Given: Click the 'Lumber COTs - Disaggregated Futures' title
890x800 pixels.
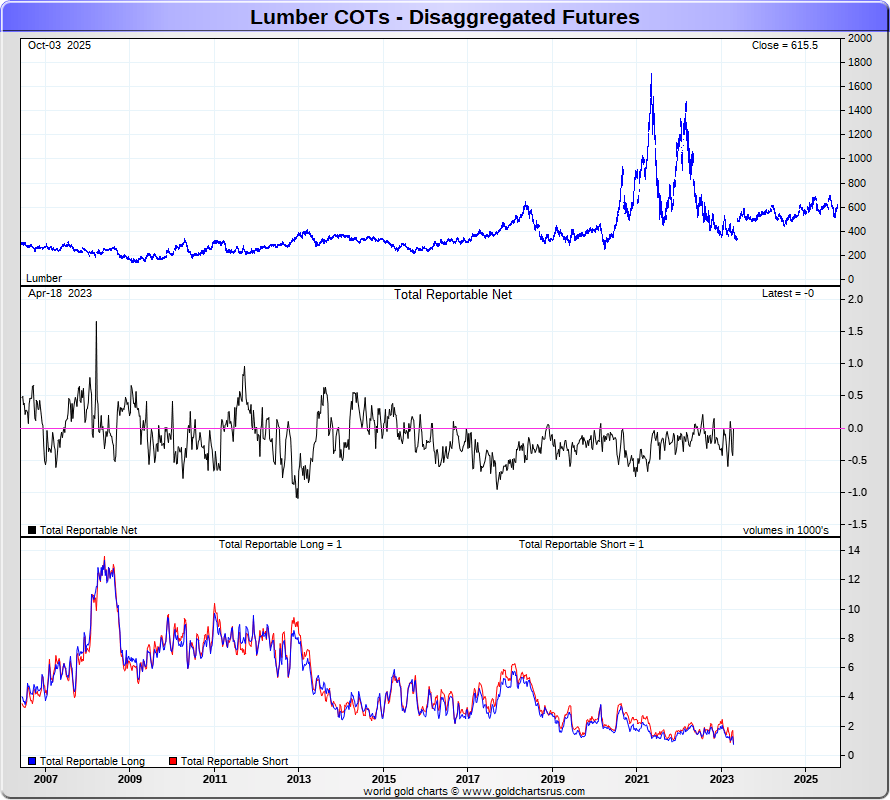Looking at the screenshot, I should pos(444,17).
